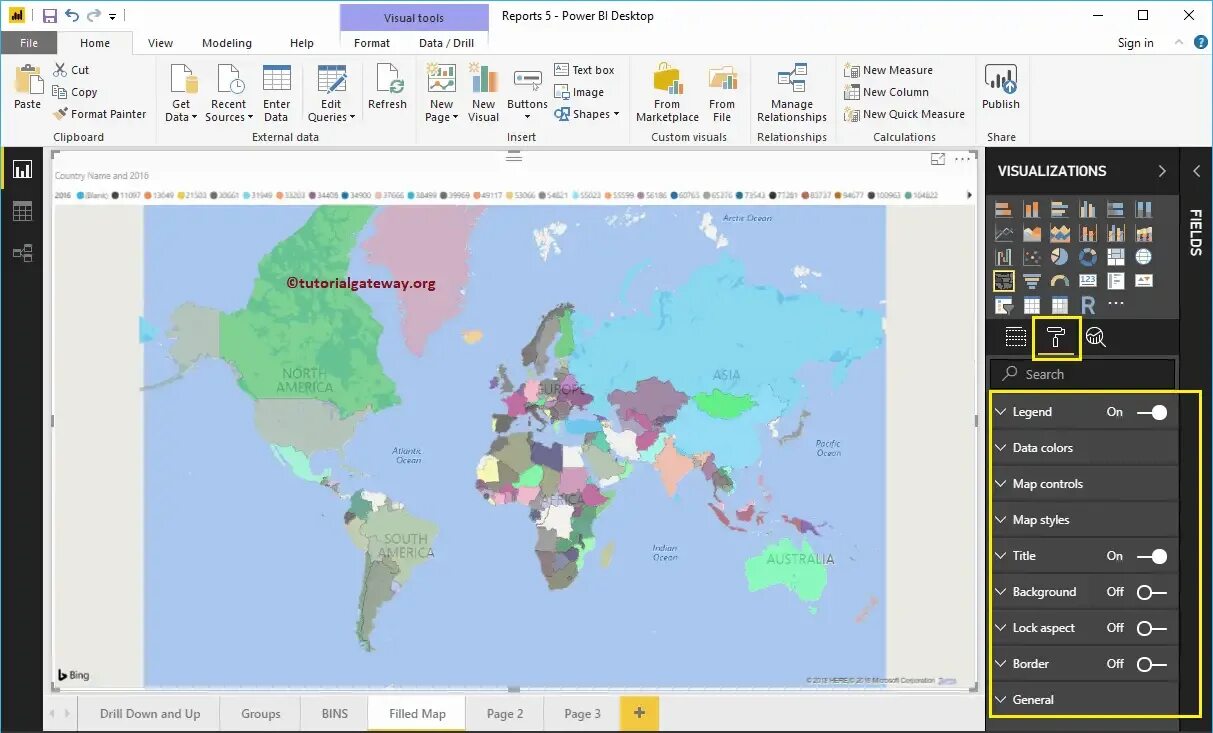The height and width of the screenshot is (733, 1213).
Task: Open More options ellipsis on map visual
Action: click(963, 159)
